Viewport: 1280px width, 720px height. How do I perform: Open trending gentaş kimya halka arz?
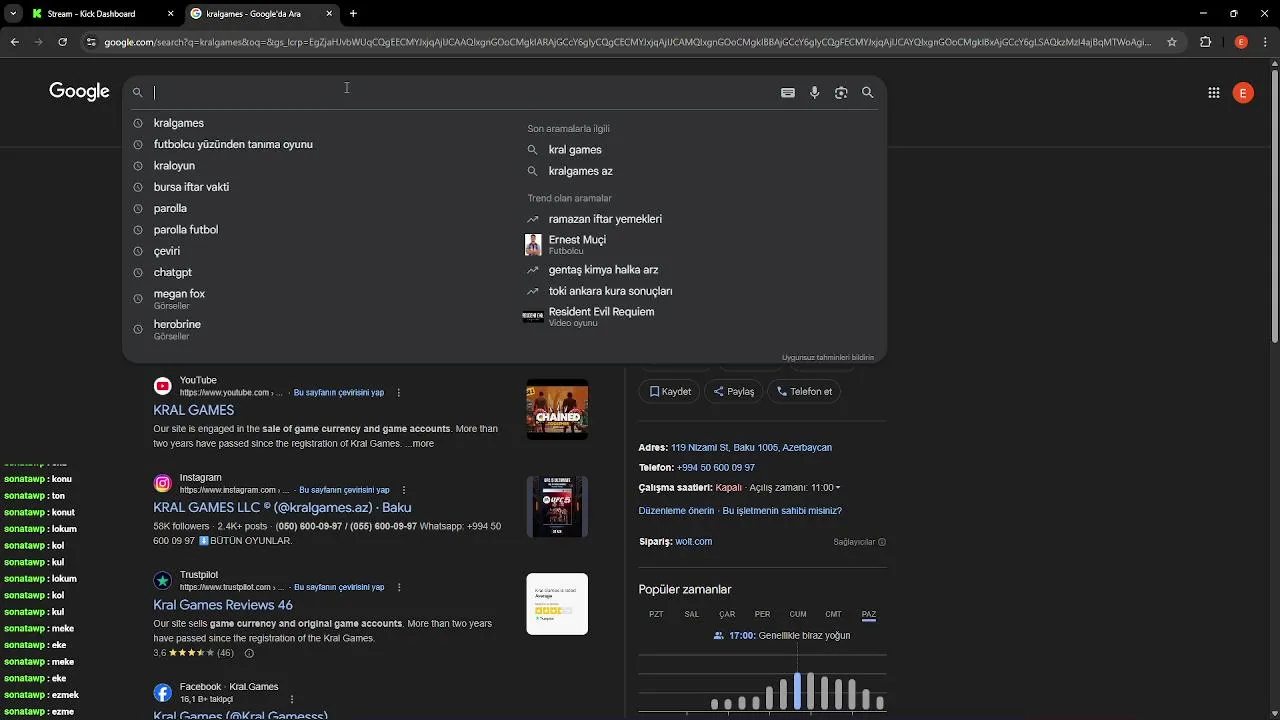tap(603, 270)
